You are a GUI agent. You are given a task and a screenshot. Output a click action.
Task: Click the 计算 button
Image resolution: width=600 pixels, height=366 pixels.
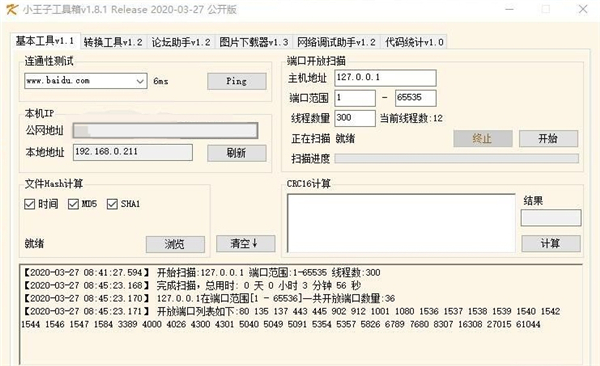(x=551, y=243)
